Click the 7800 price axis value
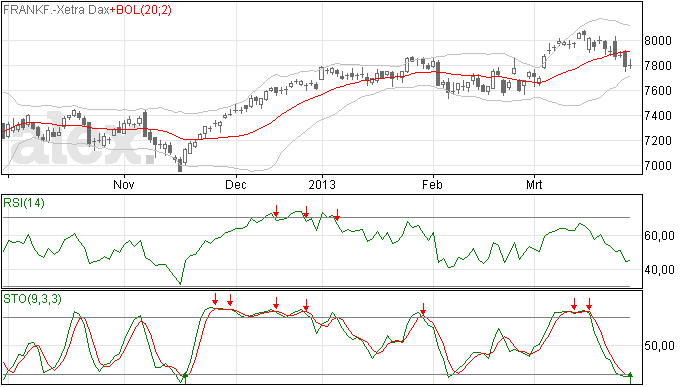Viewport: 690px width, 387px height. coord(658,66)
